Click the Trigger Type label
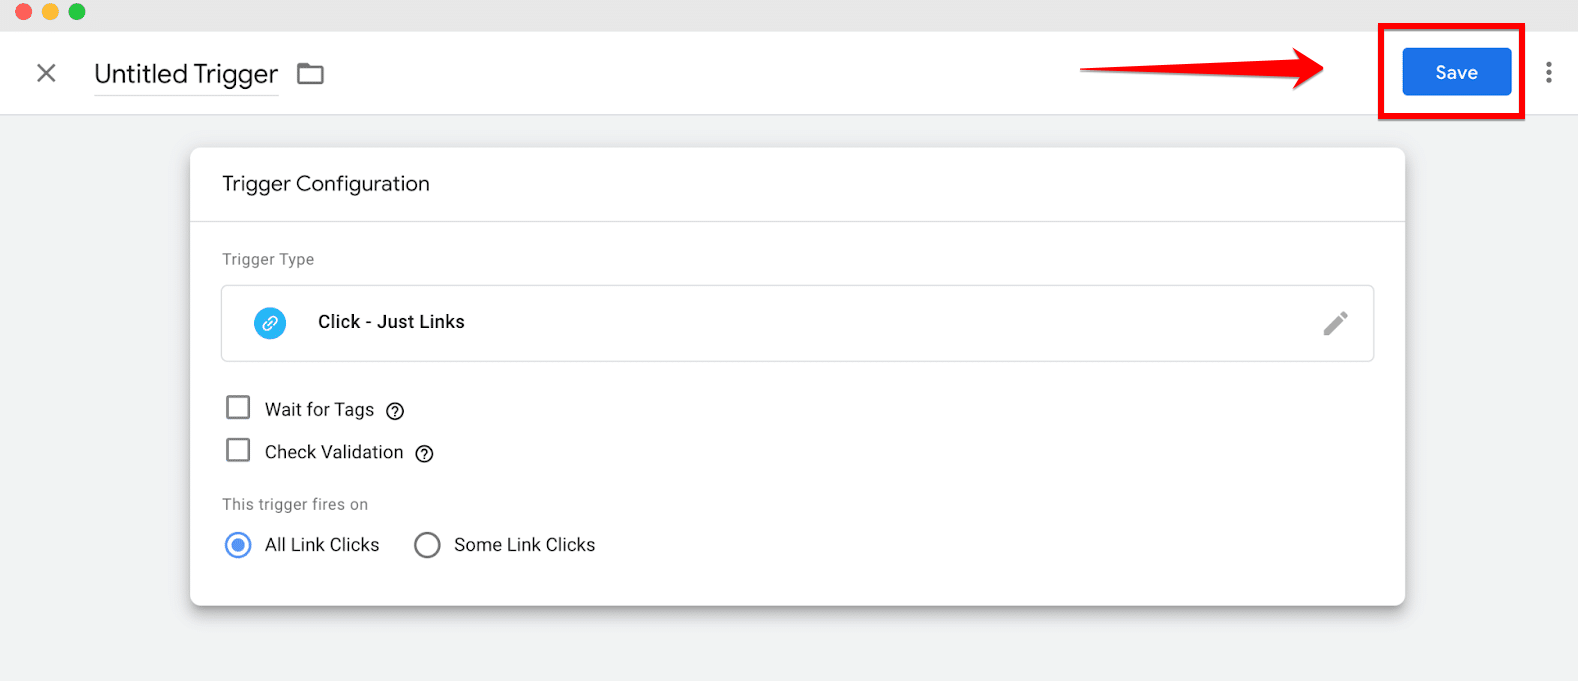Image resolution: width=1578 pixels, height=681 pixels. (268, 259)
